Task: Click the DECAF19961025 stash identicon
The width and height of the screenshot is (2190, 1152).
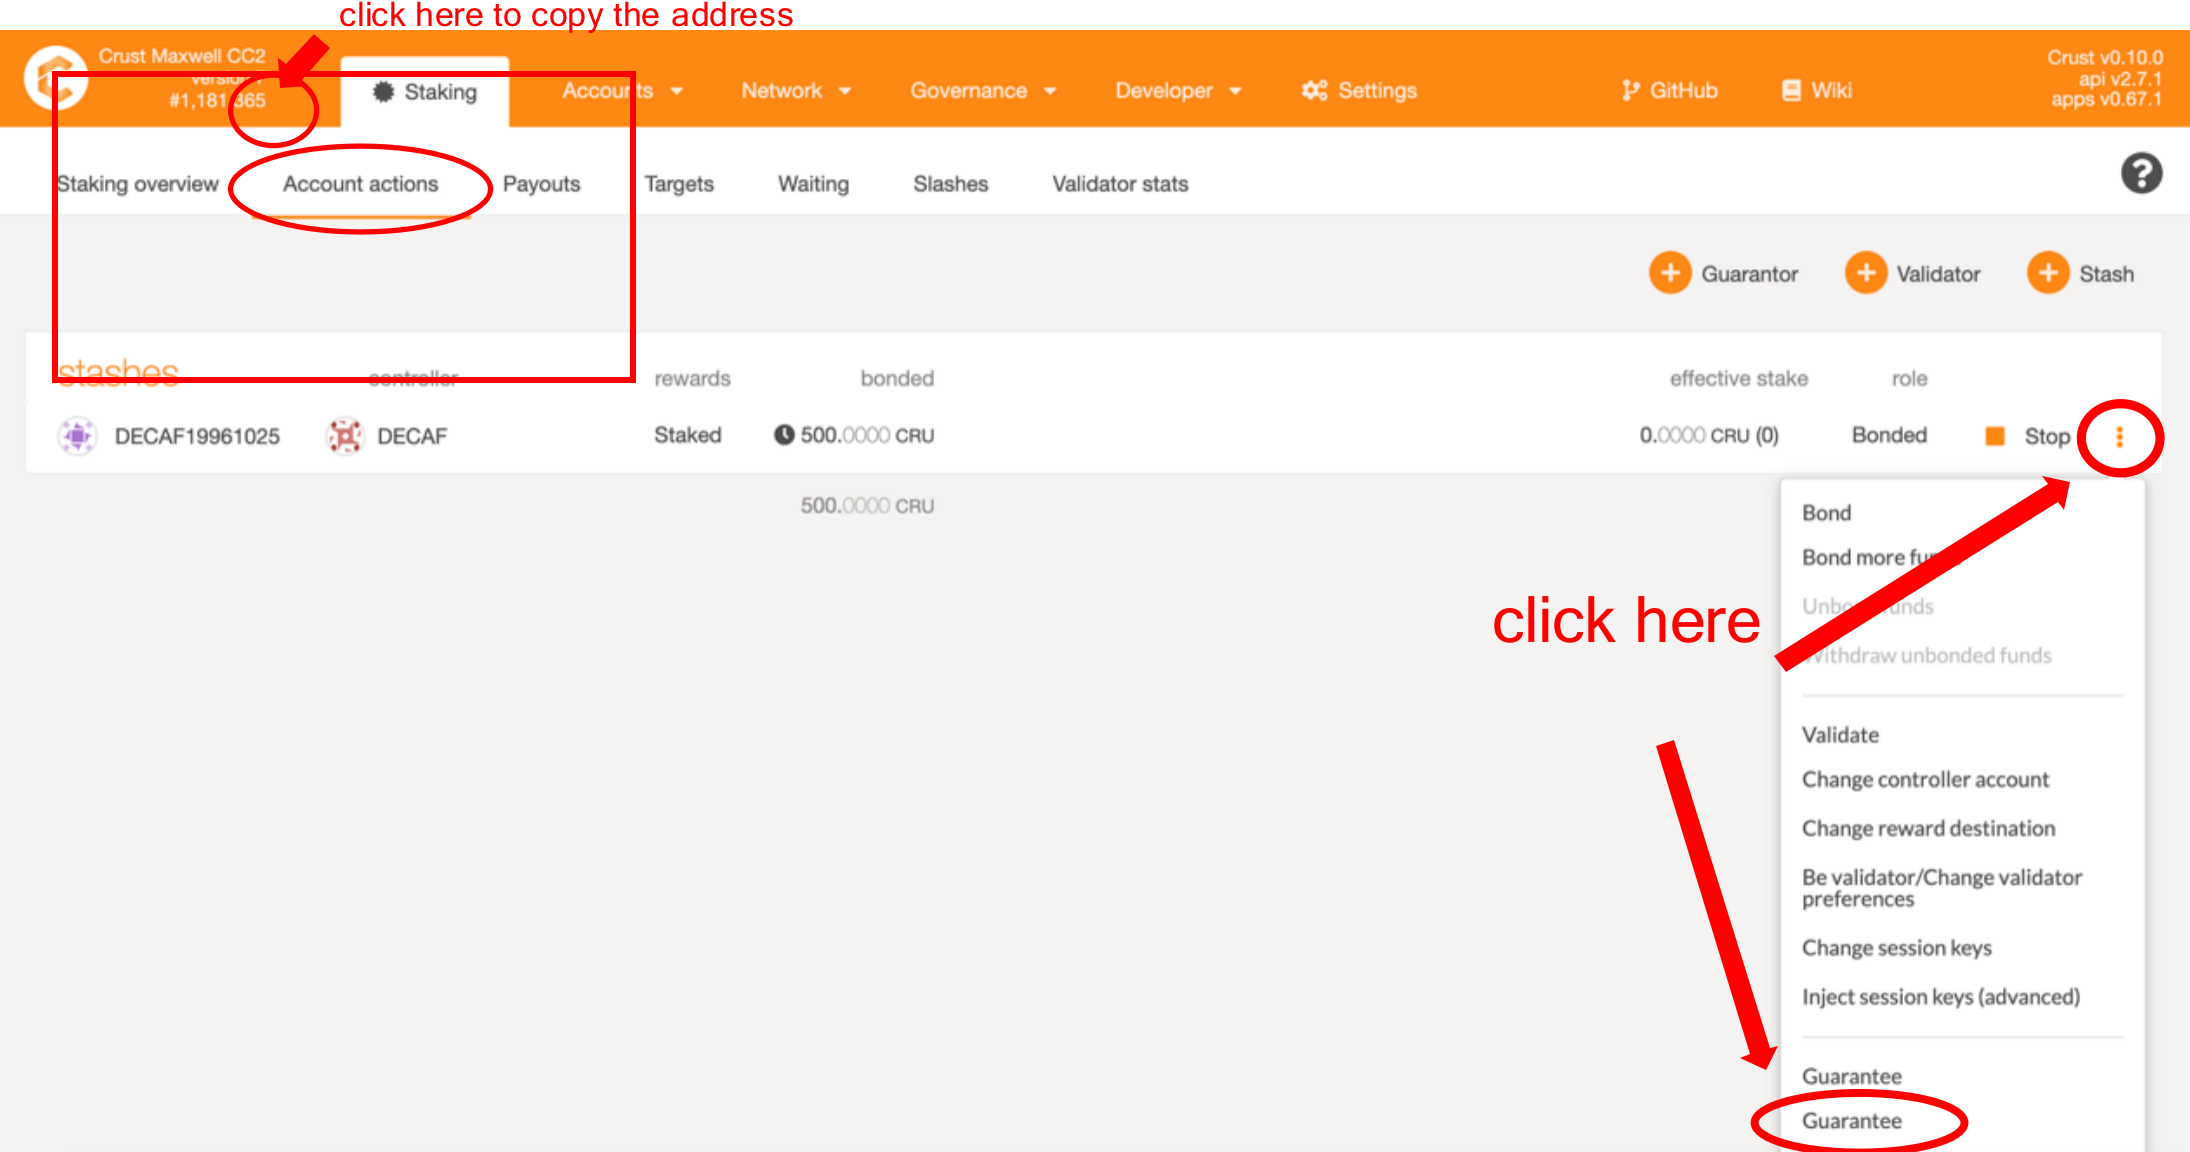Action: [x=77, y=436]
